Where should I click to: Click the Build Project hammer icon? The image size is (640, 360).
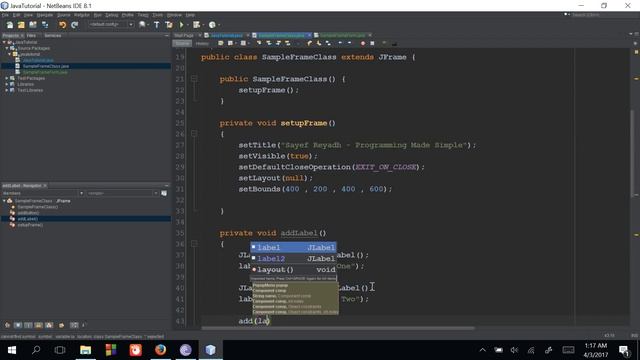click(157, 25)
